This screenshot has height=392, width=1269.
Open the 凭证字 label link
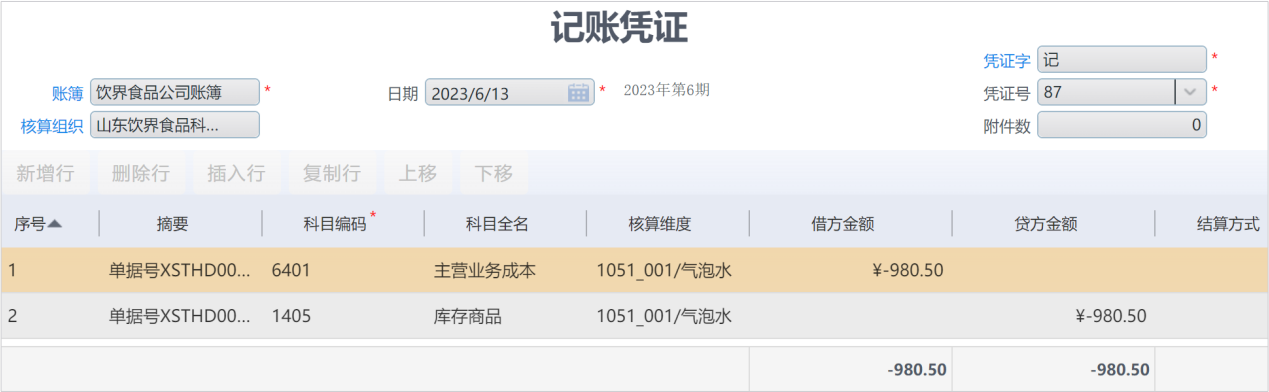(1007, 60)
